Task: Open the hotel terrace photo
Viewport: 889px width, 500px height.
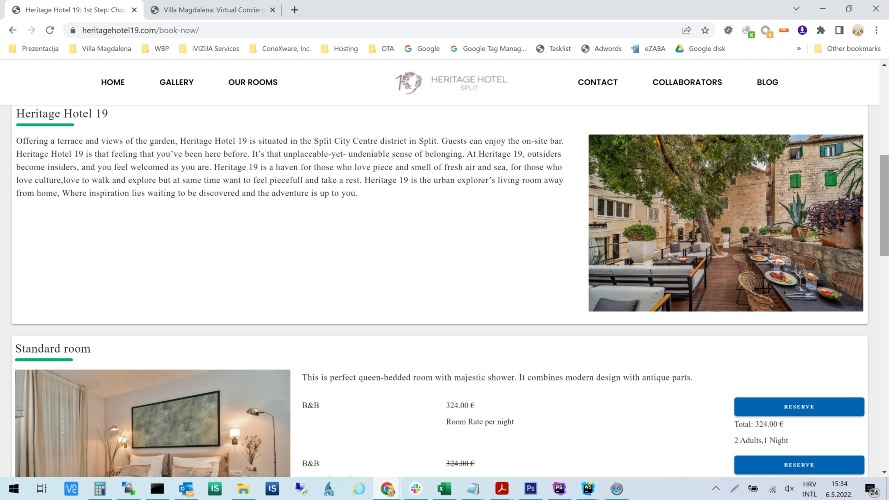Action: [x=726, y=223]
